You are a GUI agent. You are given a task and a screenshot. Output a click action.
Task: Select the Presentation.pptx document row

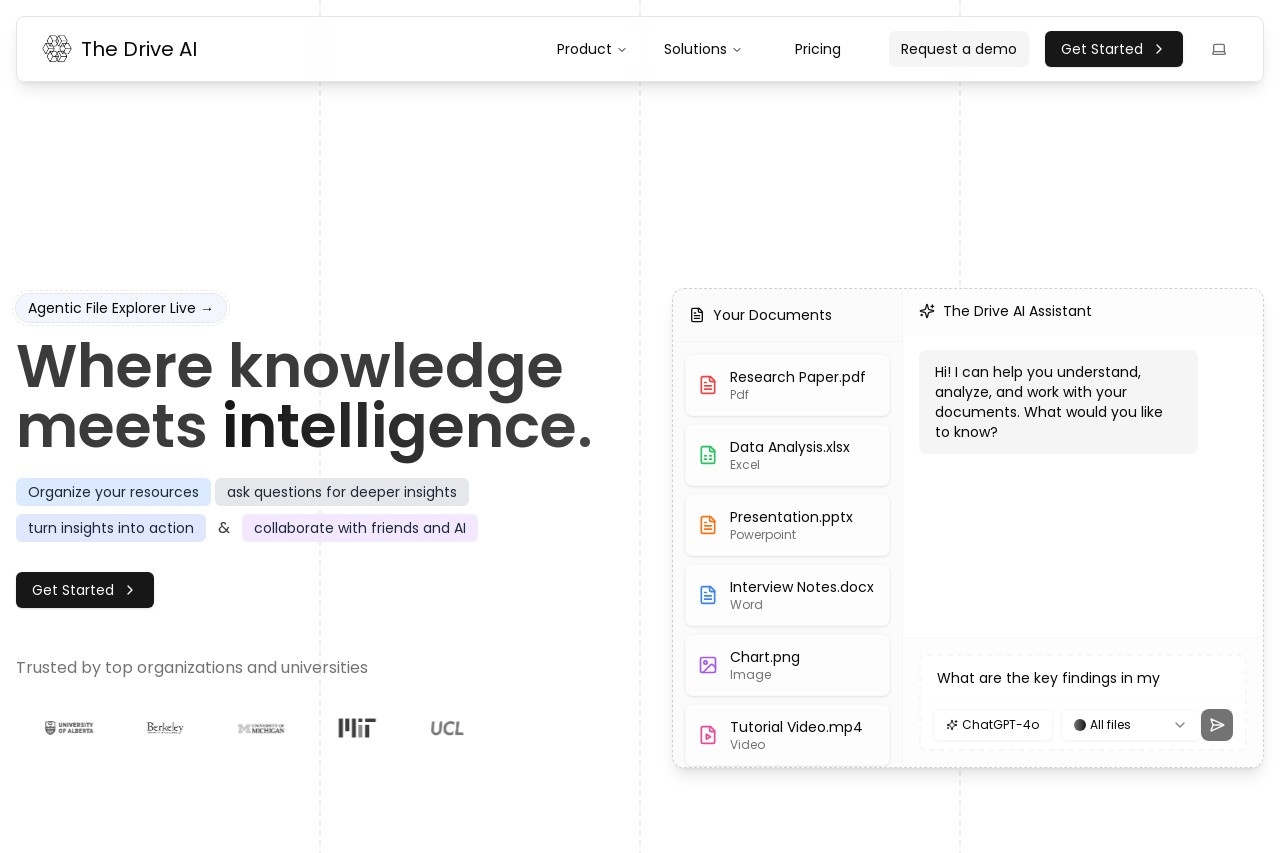click(x=787, y=525)
